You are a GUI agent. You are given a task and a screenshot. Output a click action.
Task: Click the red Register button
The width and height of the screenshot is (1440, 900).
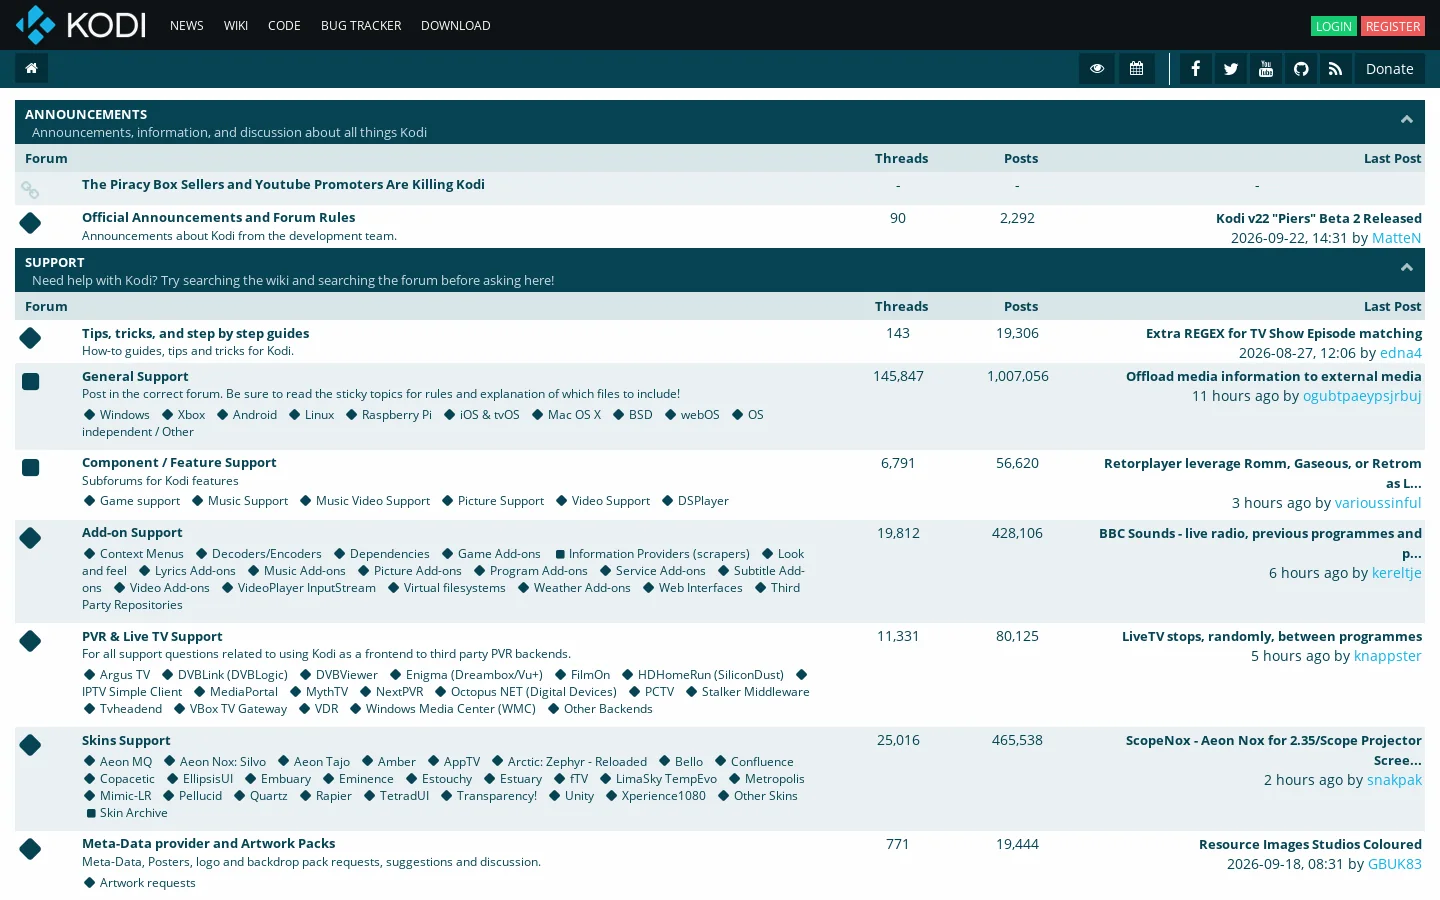coord(1393,26)
